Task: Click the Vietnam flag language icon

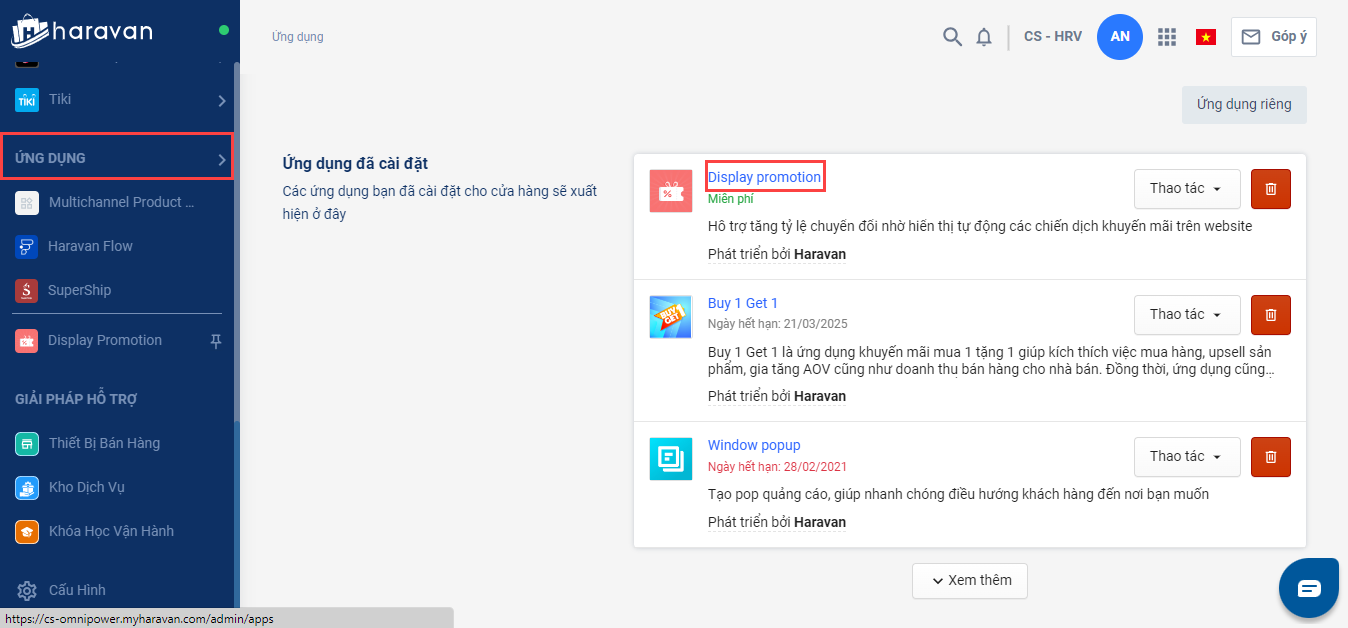Action: tap(1206, 37)
